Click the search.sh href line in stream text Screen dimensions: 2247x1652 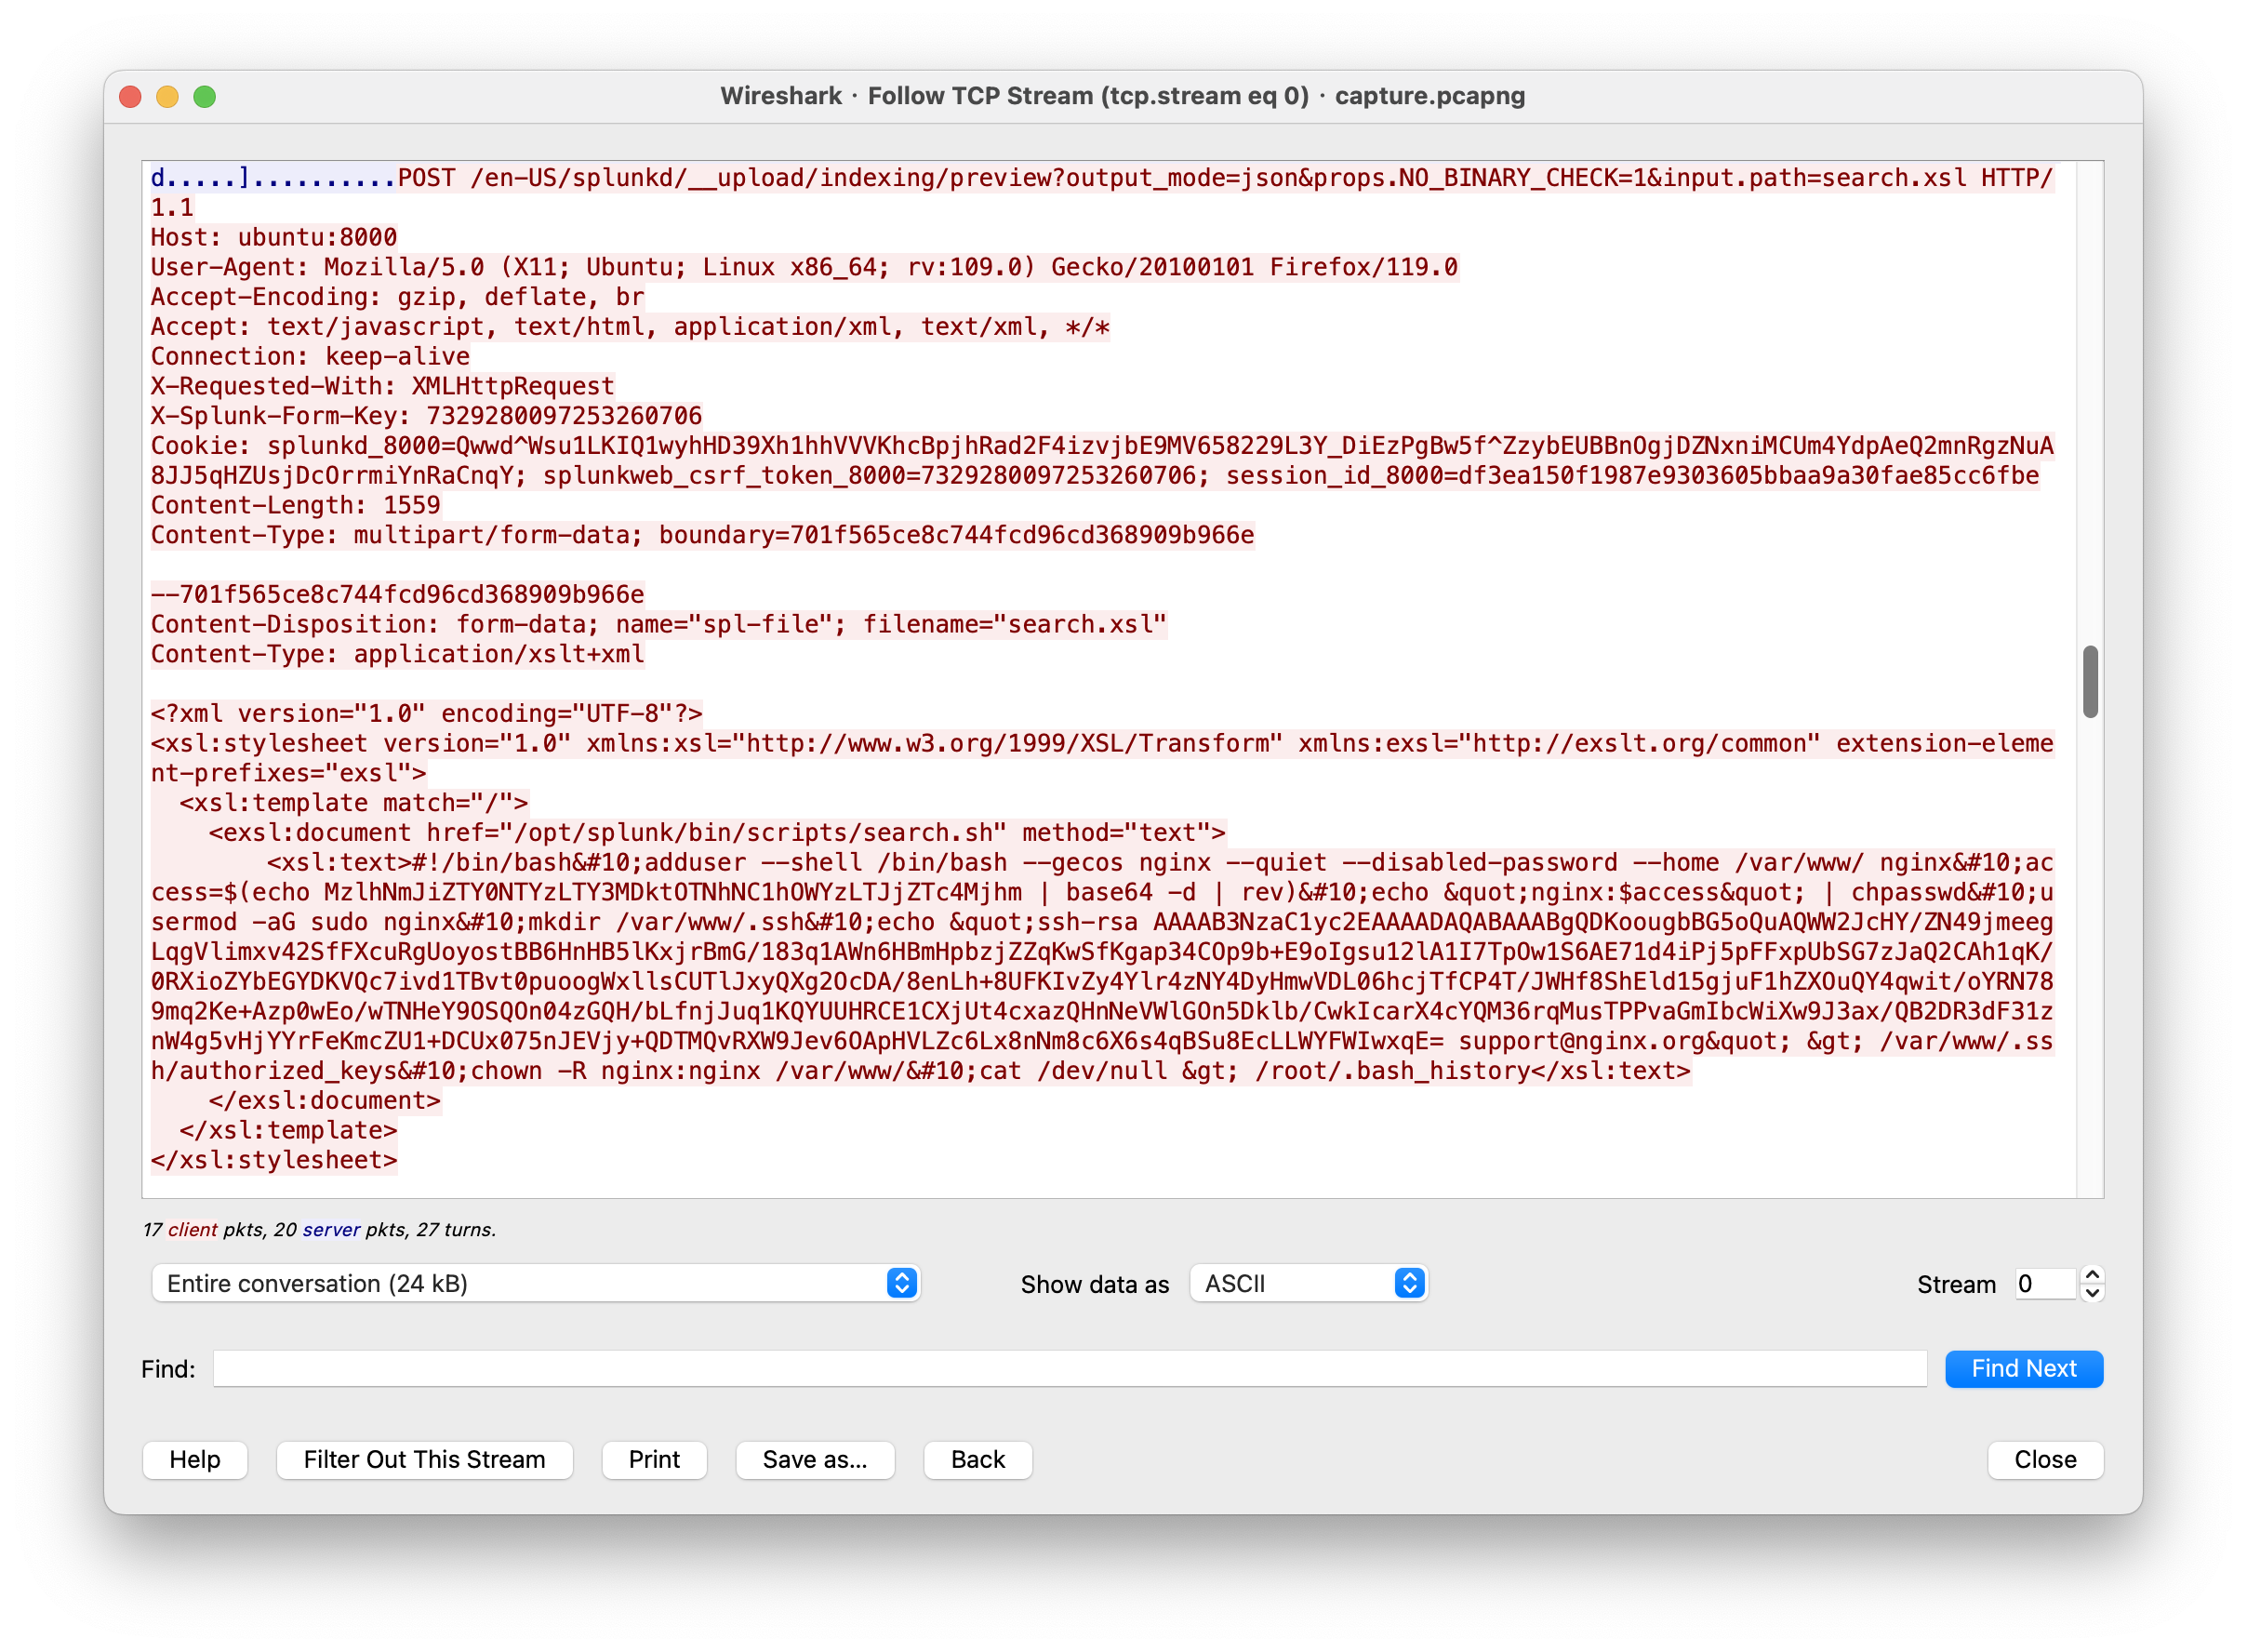pyautogui.click(x=715, y=832)
